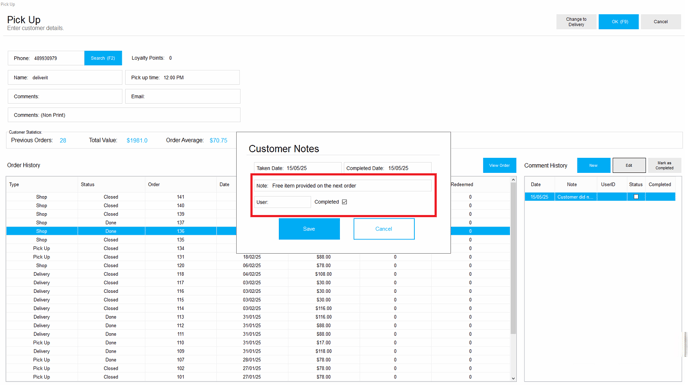Click Completed column header in Comment History

660,184
